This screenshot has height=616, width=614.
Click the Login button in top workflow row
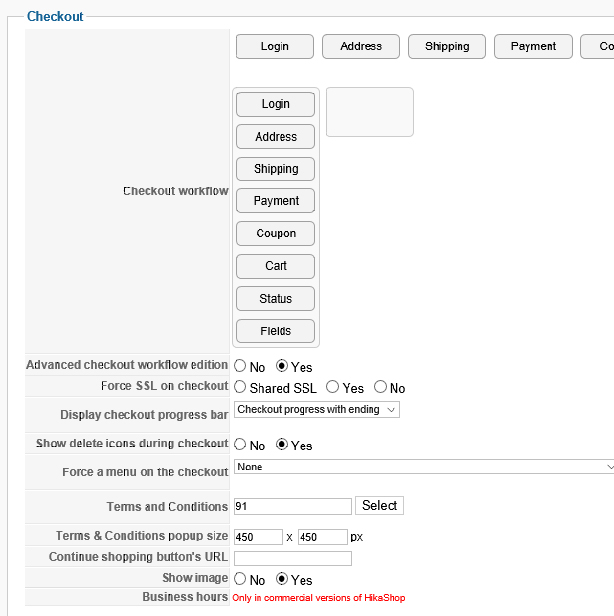pyautogui.click(x=274, y=46)
